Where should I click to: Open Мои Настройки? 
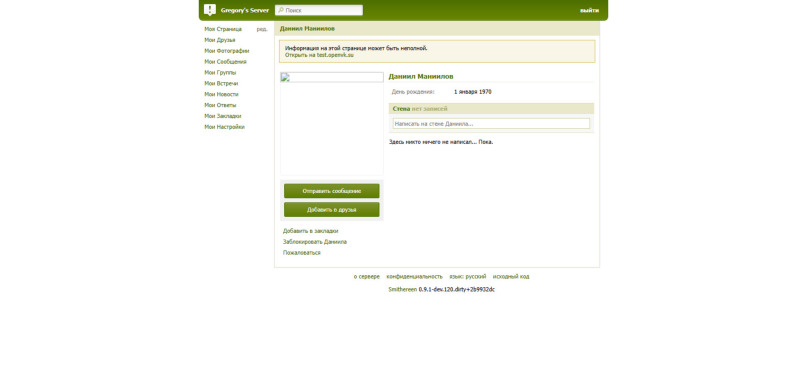(x=224, y=127)
